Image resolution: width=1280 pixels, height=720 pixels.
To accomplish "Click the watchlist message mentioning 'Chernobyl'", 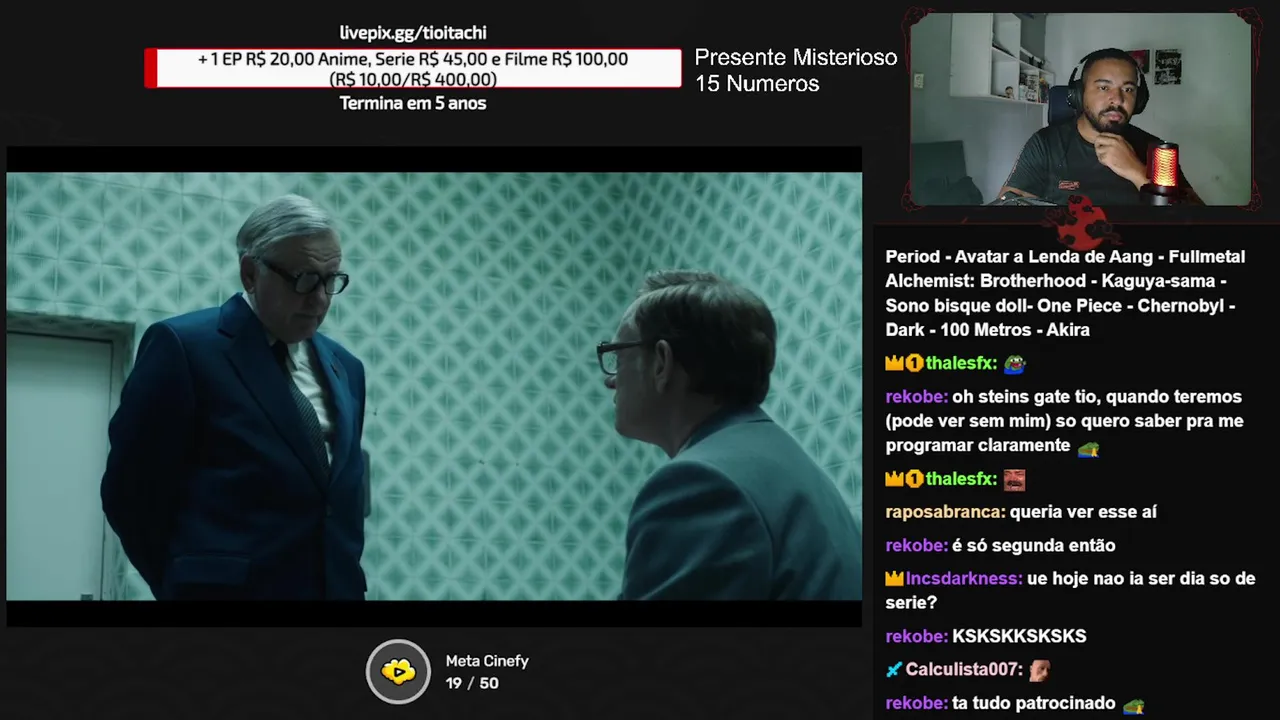I will click(x=1065, y=294).
